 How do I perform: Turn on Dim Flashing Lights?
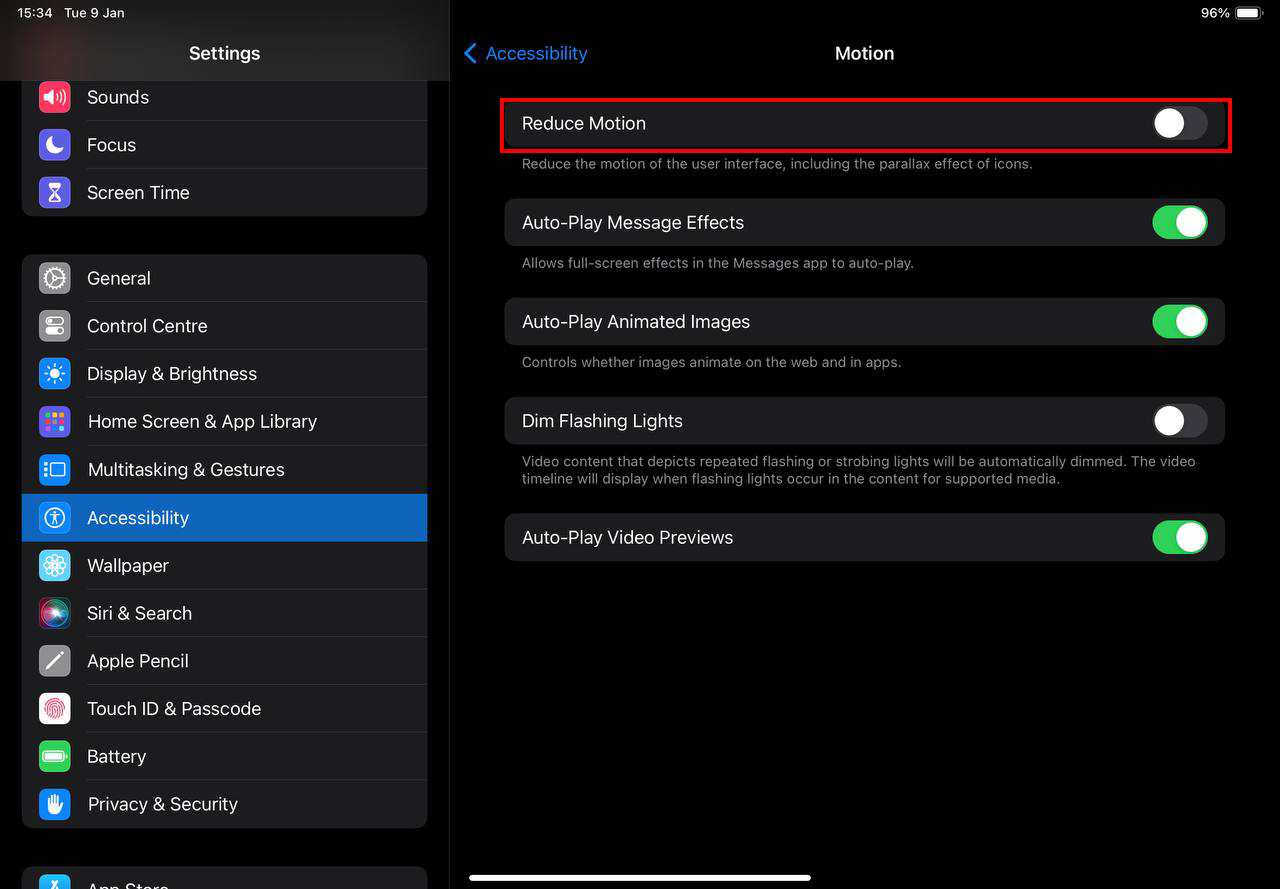point(1180,421)
